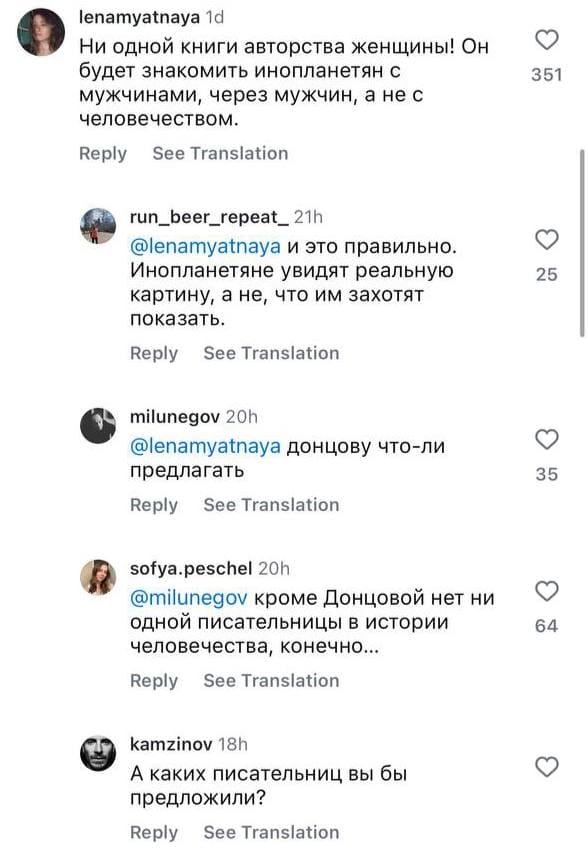Open kamzinov's profile picture
The image size is (588, 862).
98,753
